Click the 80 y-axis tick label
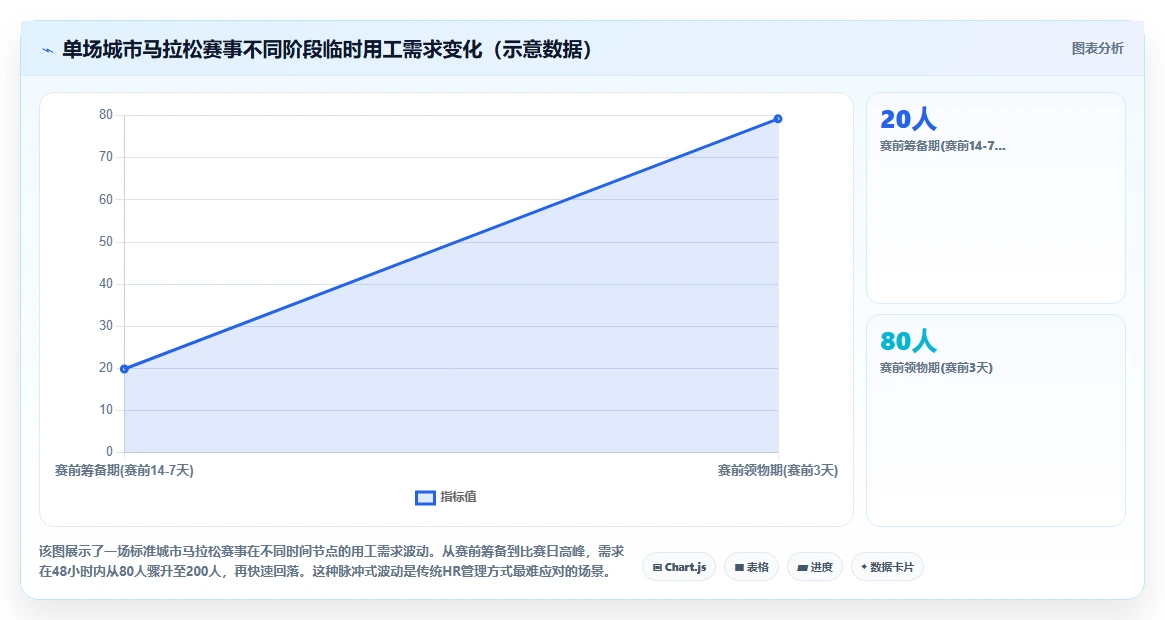Viewport: 1165px width, 620px height. click(x=106, y=114)
